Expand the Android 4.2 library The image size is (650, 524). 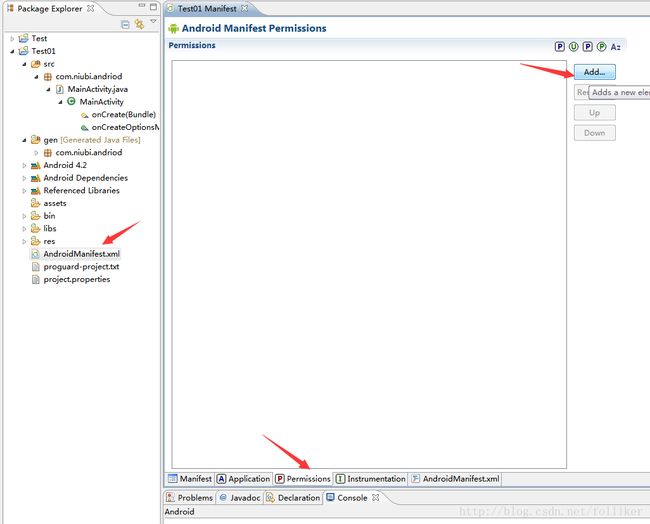pos(24,165)
